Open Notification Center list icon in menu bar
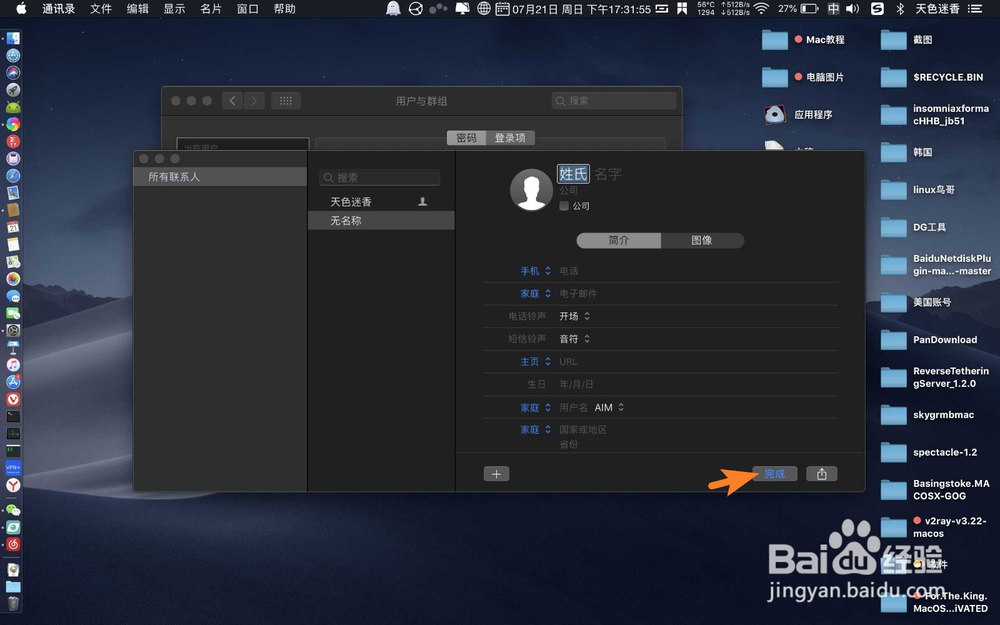This screenshot has height=625, width=1000. [x=974, y=8]
